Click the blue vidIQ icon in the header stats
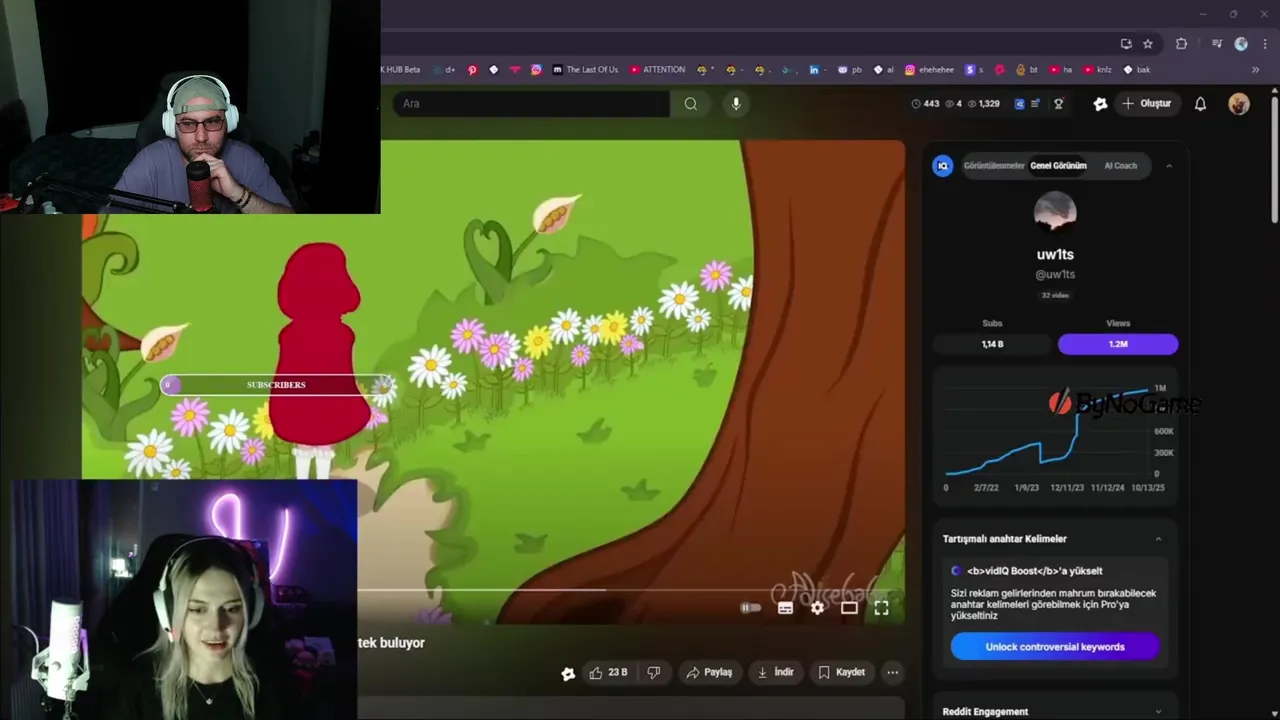 click(x=1019, y=104)
